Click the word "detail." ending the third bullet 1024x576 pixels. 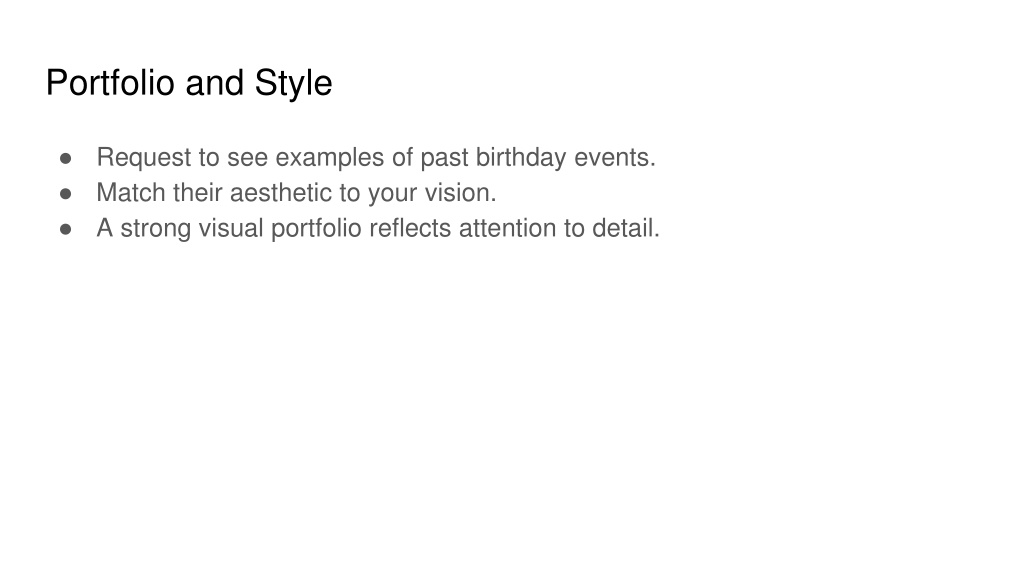click(x=626, y=228)
